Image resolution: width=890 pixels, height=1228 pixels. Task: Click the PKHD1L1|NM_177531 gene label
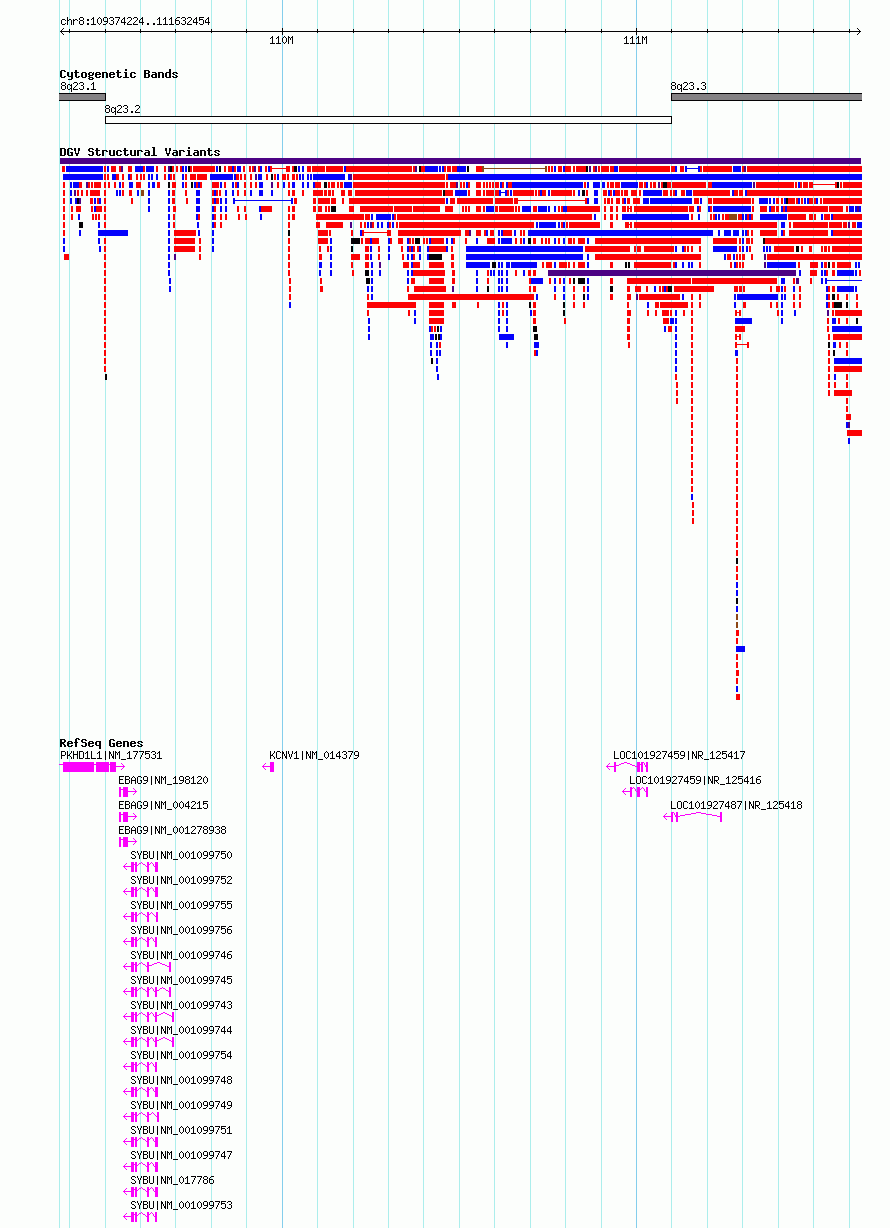(x=111, y=755)
